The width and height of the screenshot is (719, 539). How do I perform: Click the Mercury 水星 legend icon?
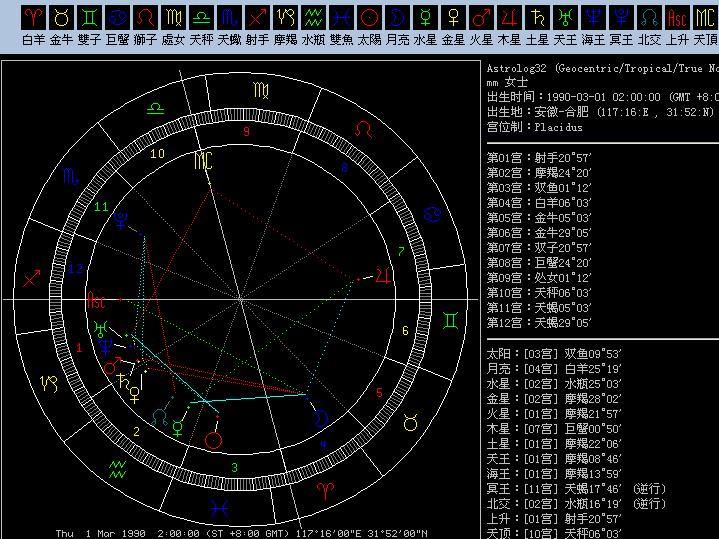425,17
